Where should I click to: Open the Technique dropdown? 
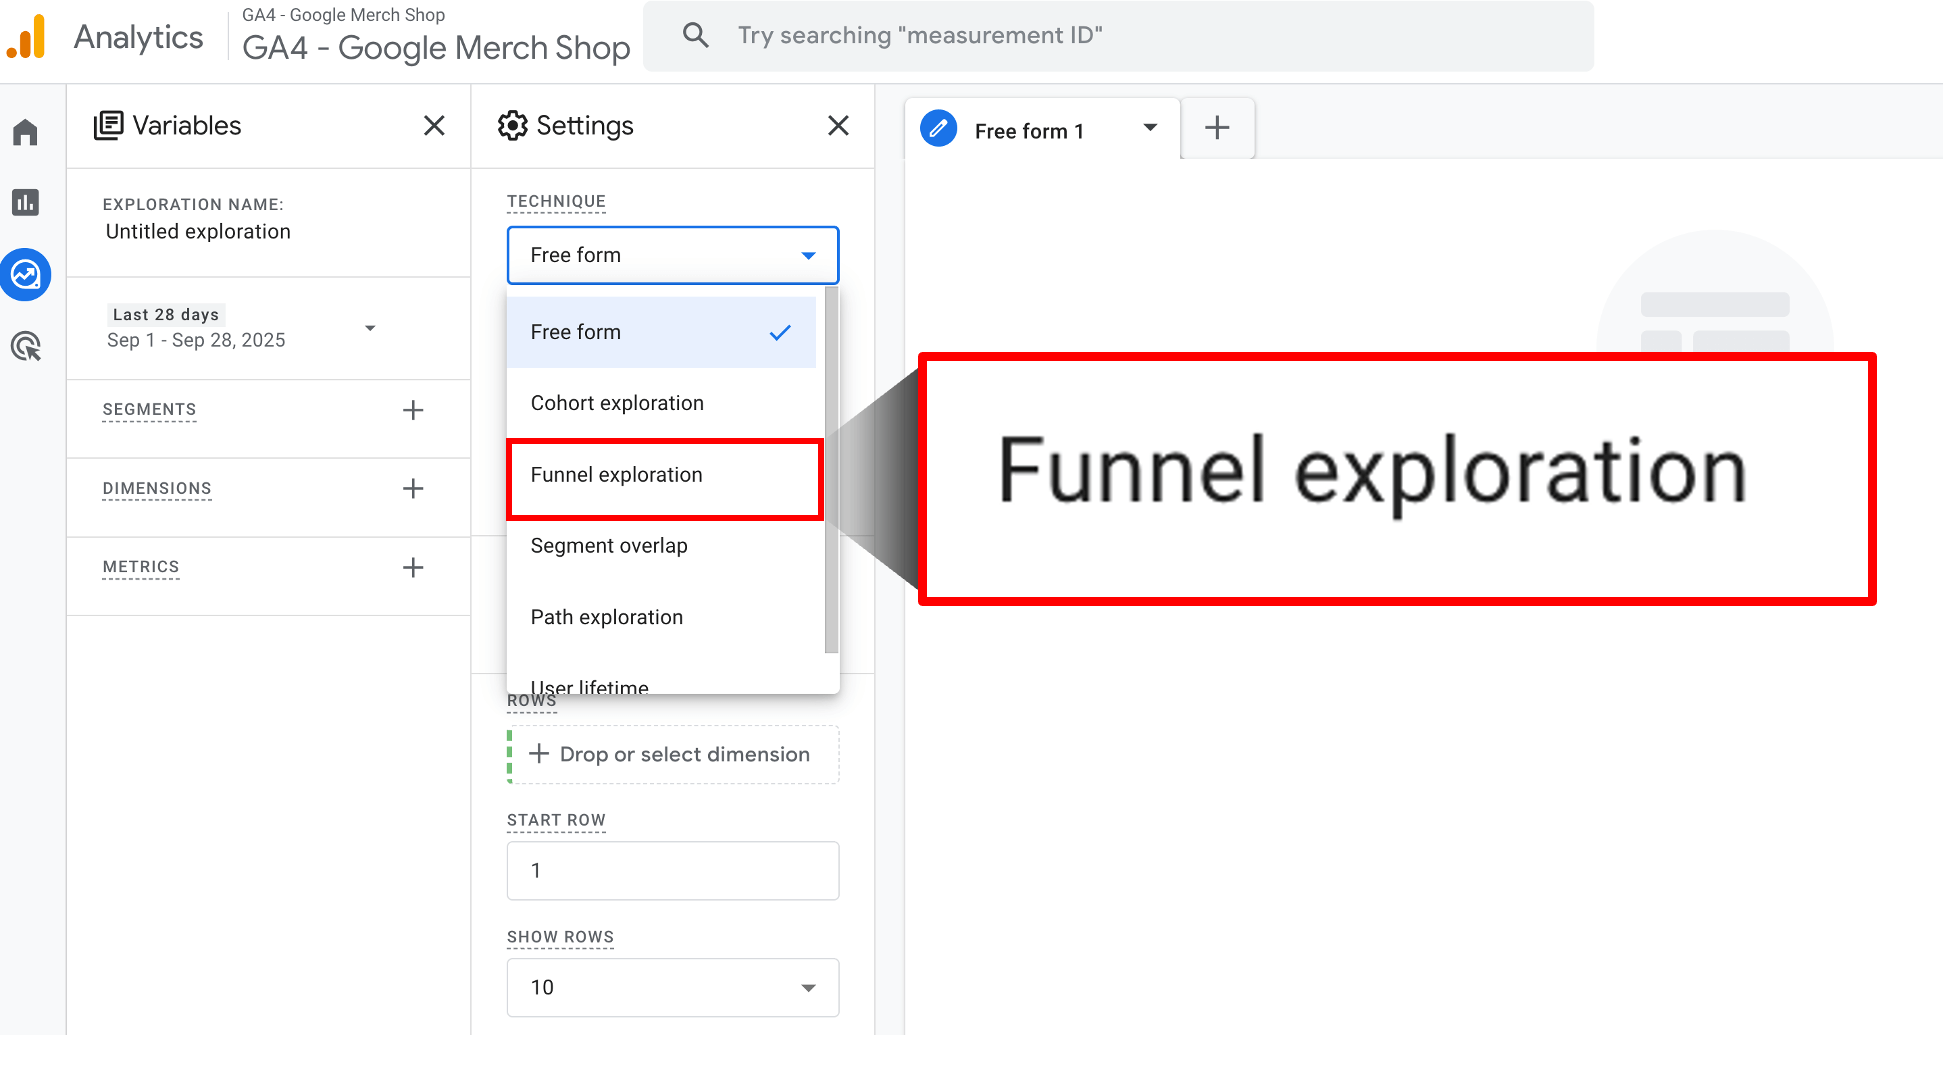(672, 255)
